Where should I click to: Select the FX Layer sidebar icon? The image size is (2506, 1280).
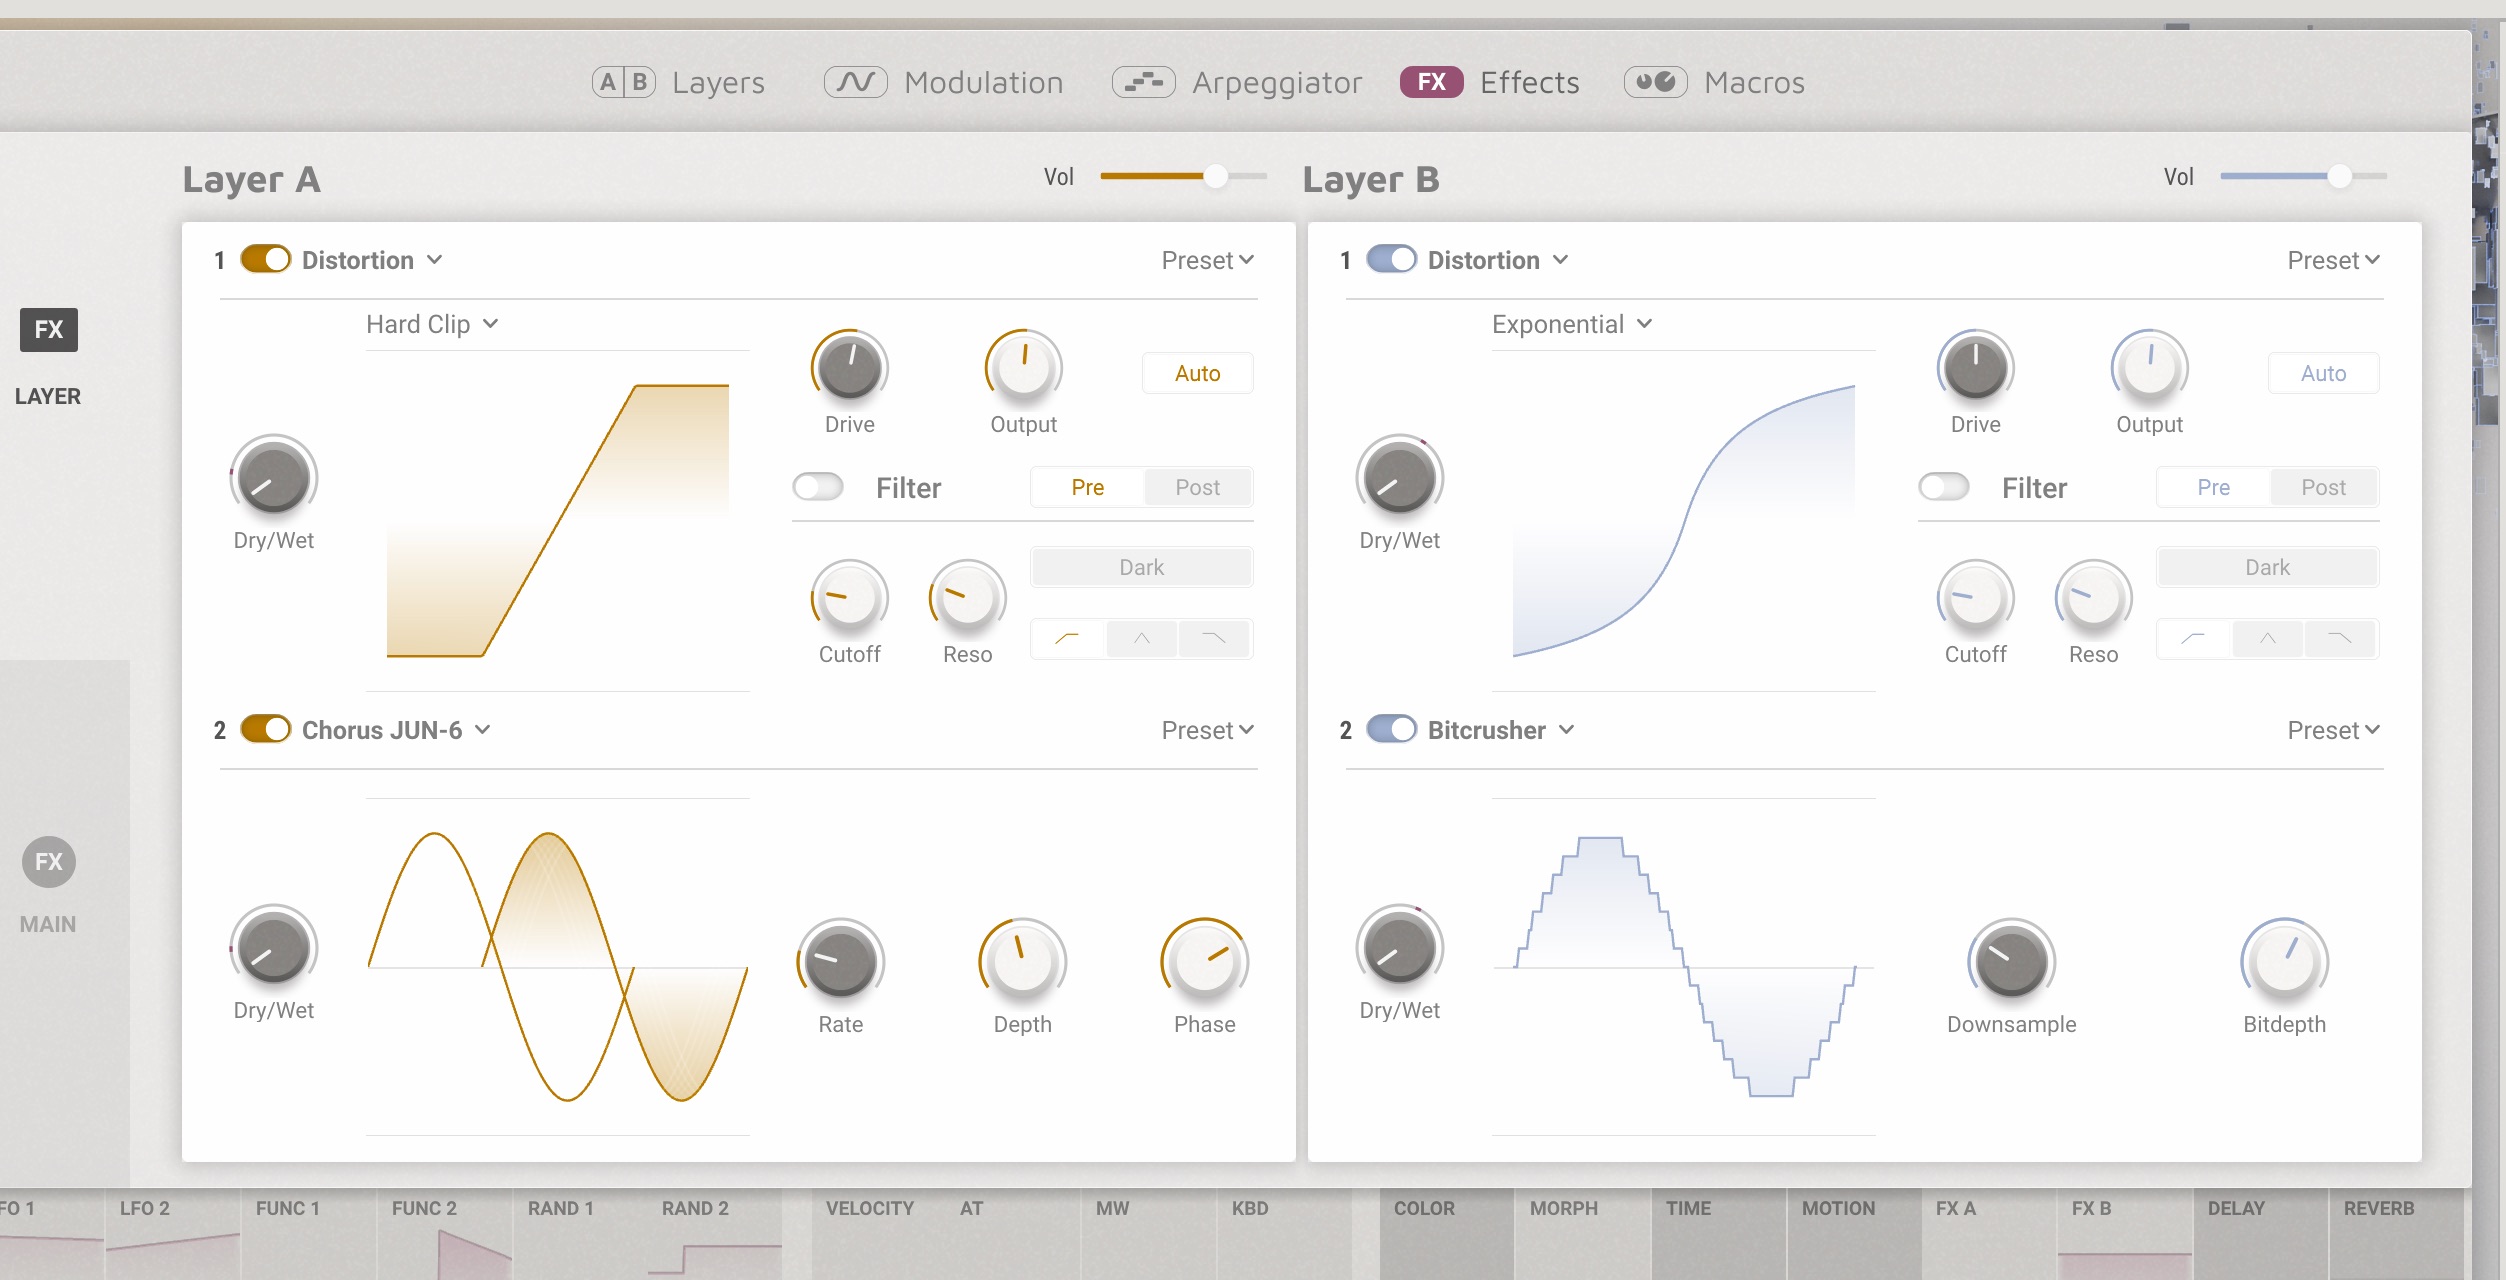48,330
